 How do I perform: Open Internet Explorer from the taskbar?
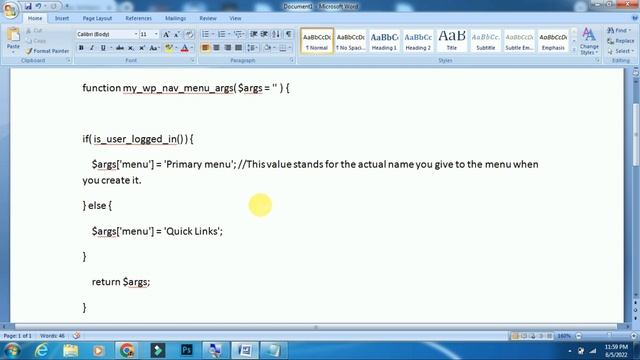pos(41,350)
